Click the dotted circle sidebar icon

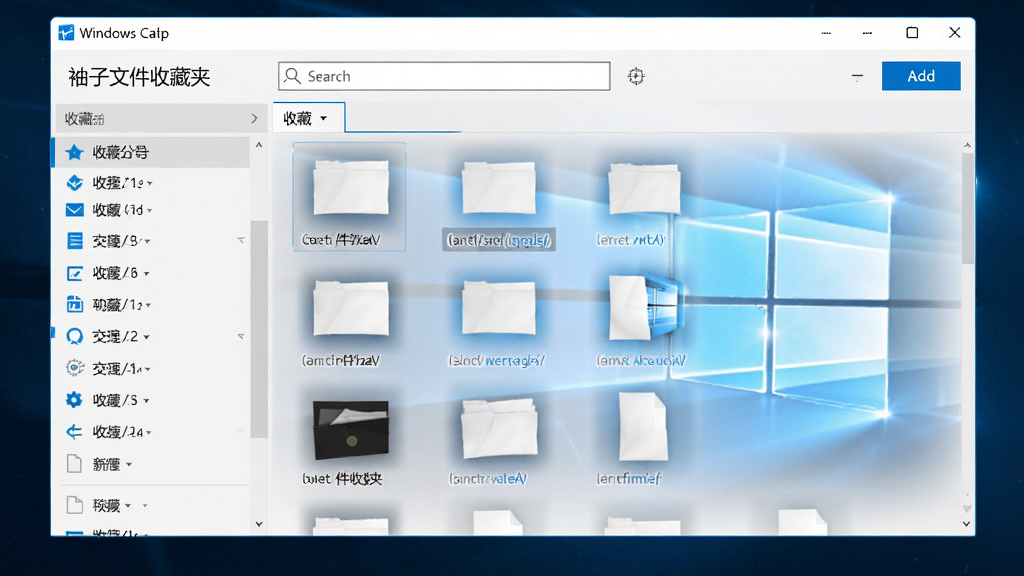click(74, 368)
